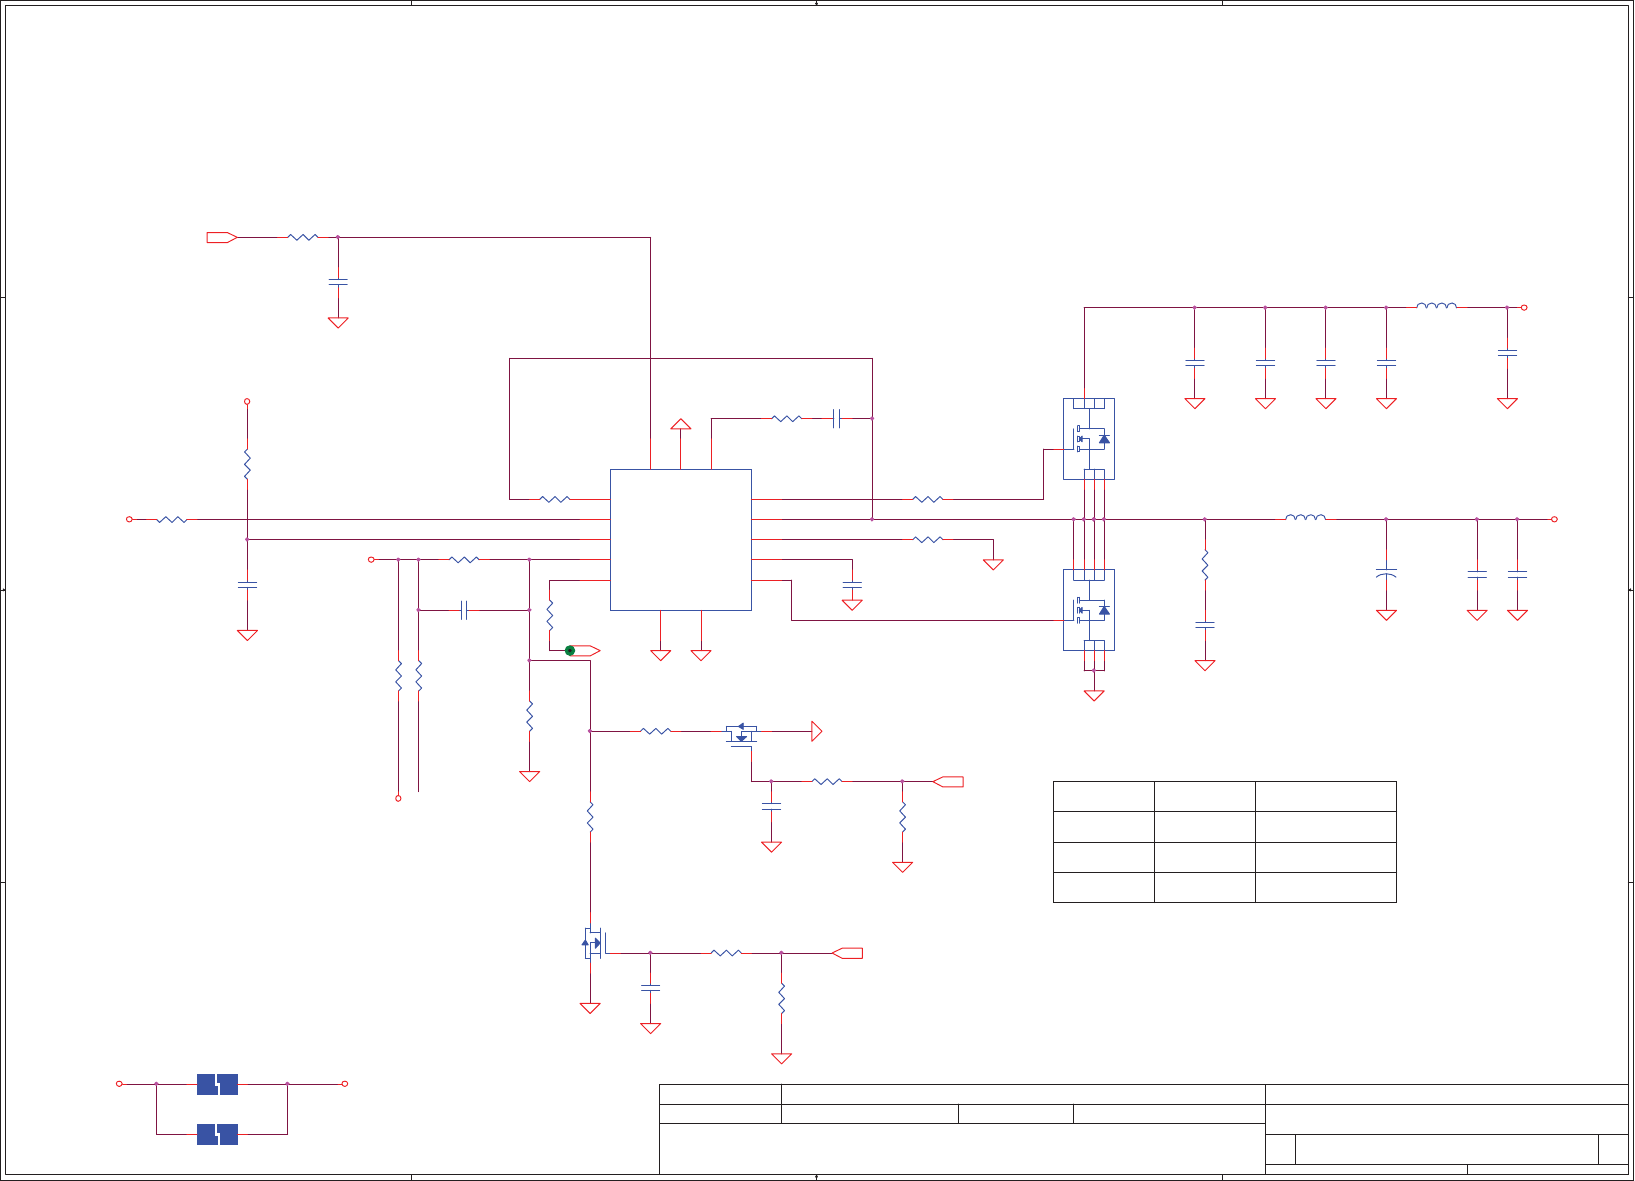Select the resistor connected to the far-left input terminal
The width and height of the screenshot is (1635, 1181).
coord(172,519)
